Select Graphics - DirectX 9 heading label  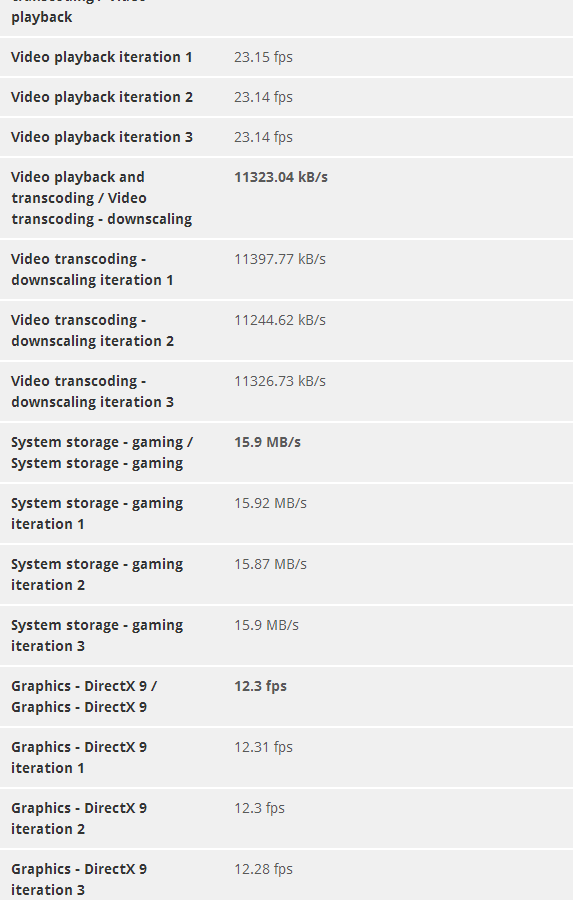(84, 697)
